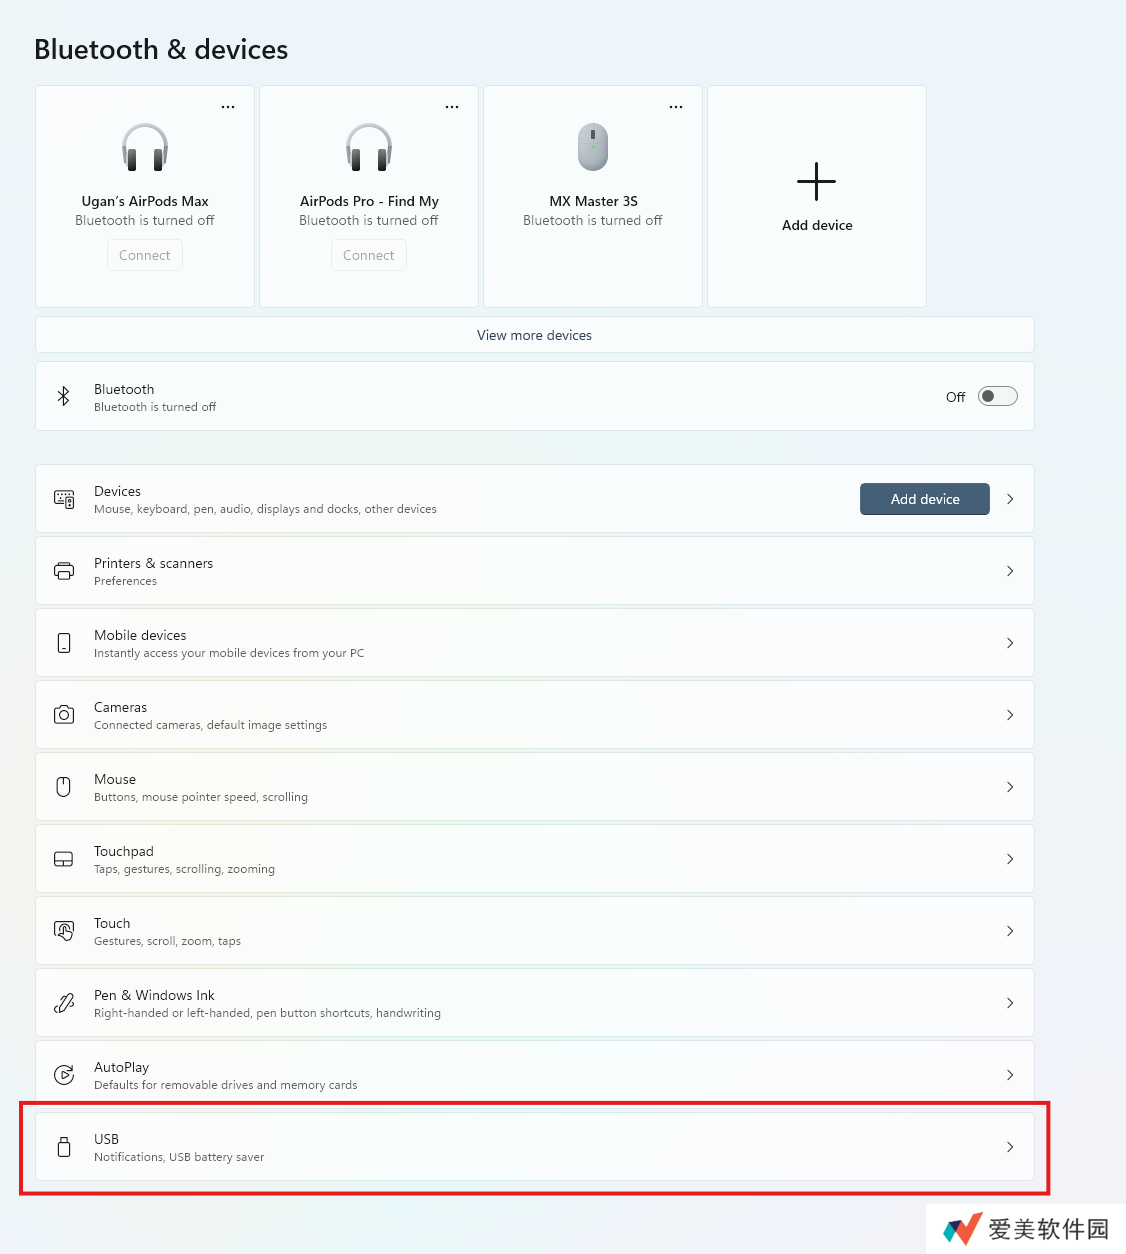Screen dimensions: 1126x1254
Task: Click the Printers & scanners printer icon
Action: pos(64,571)
